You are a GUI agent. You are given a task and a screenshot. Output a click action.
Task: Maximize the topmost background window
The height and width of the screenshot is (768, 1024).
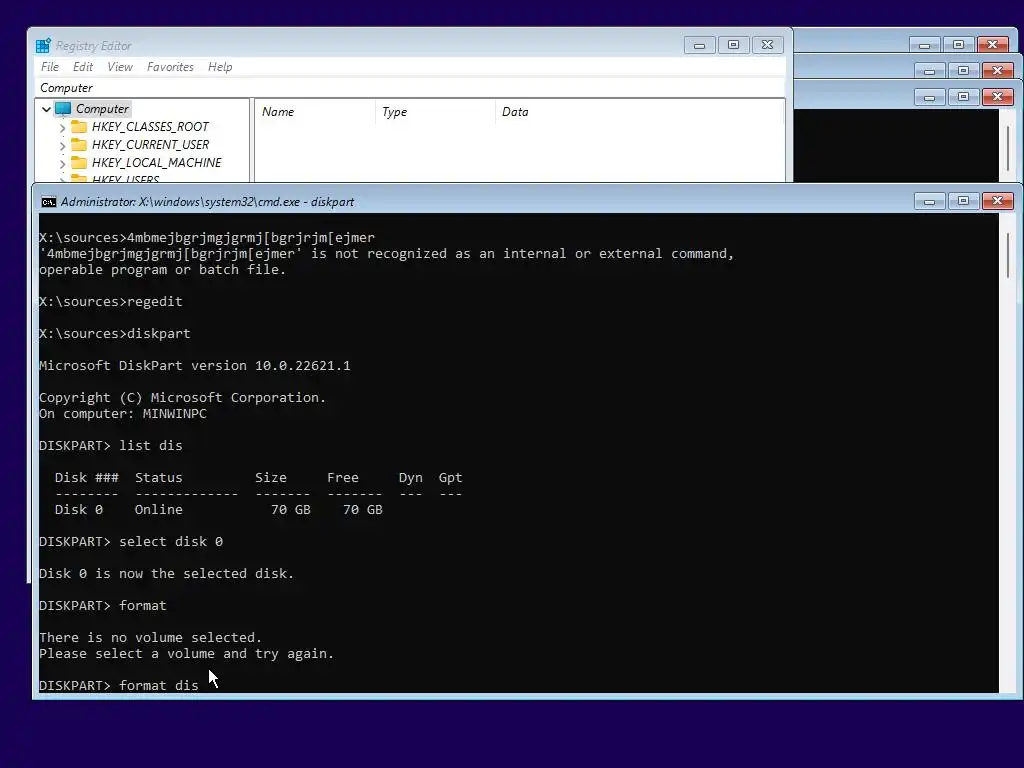click(958, 45)
